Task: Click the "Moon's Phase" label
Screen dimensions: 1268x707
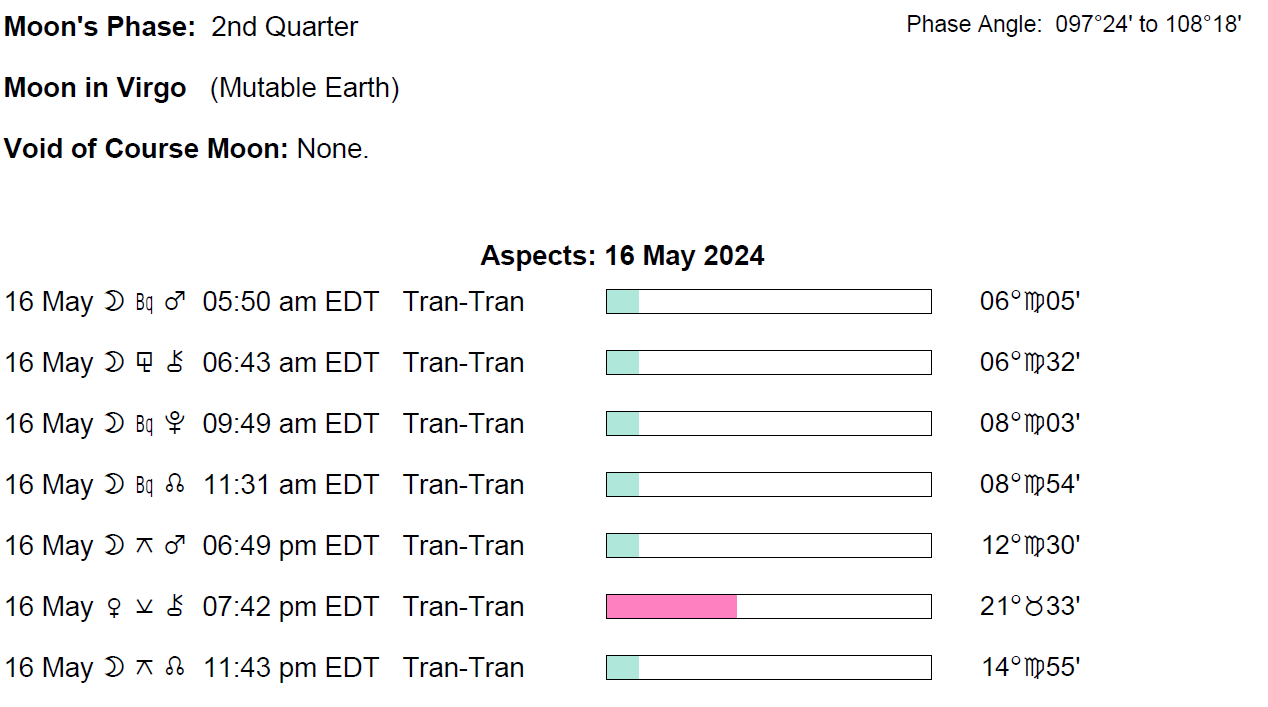Action: (x=99, y=27)
